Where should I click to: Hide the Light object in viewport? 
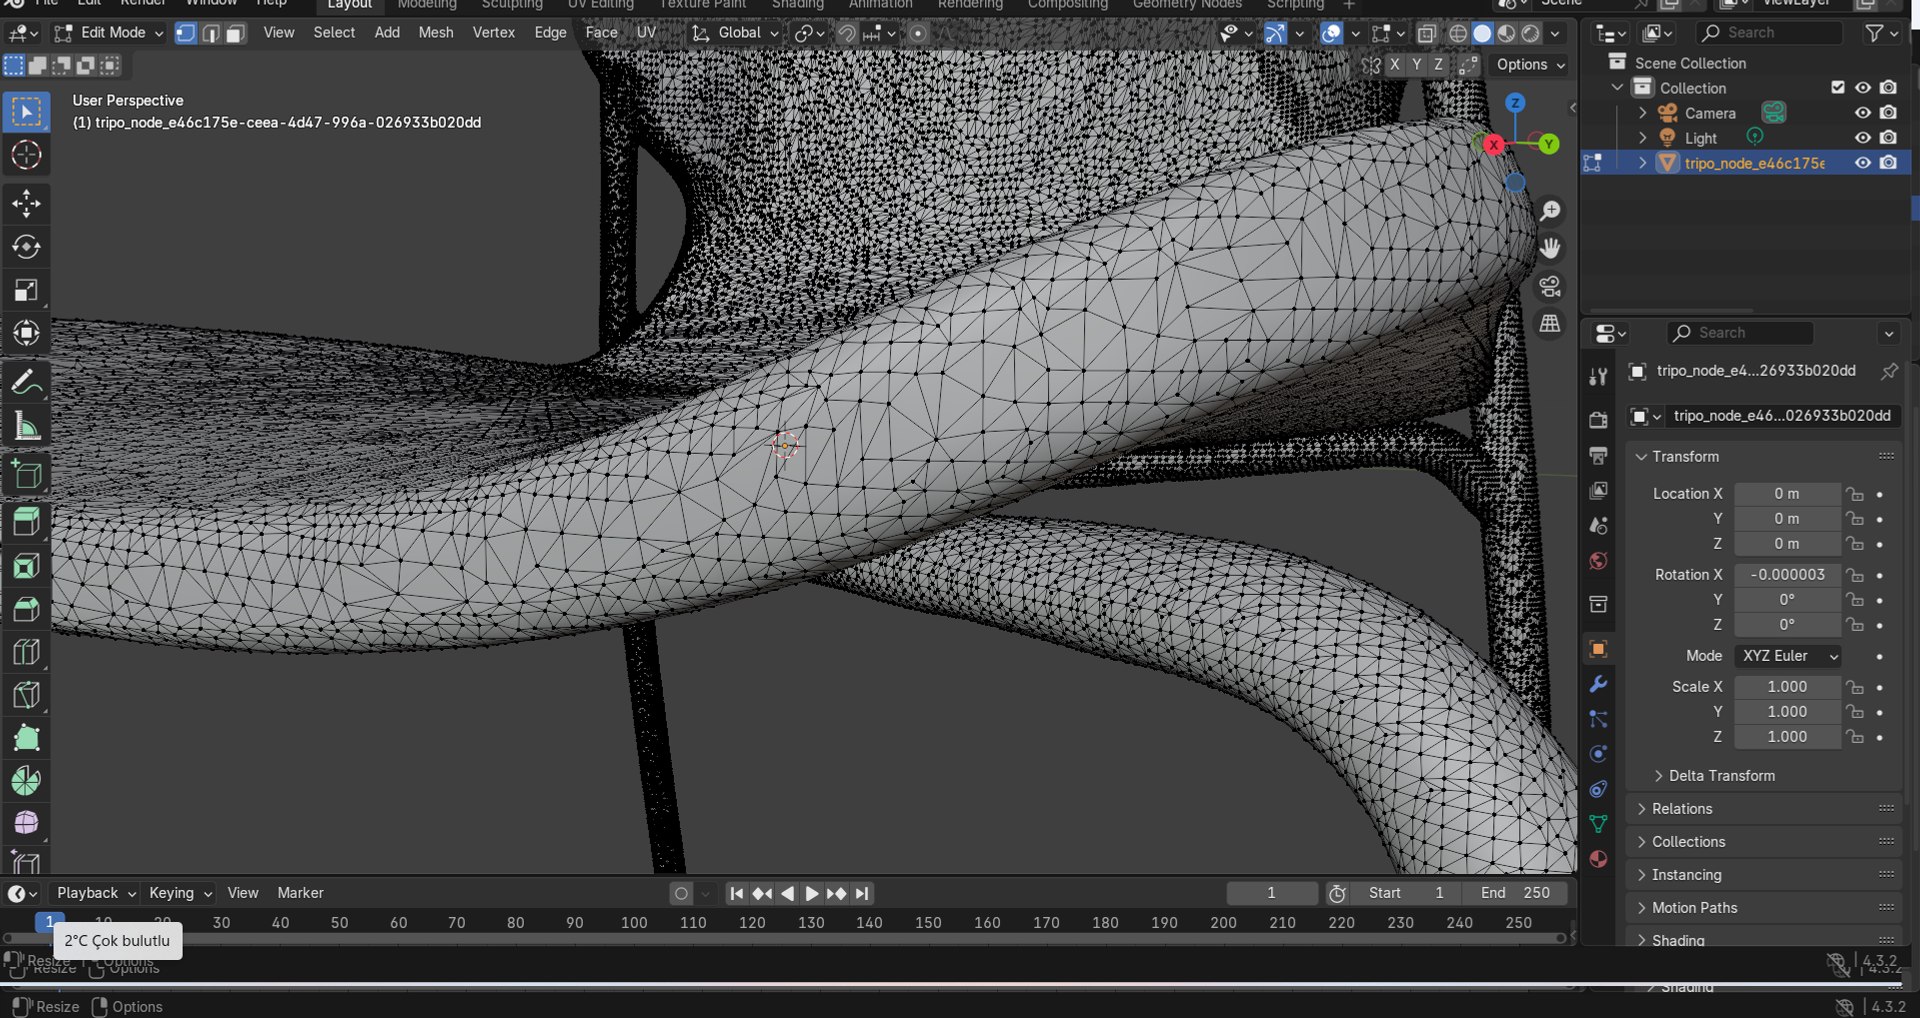click(x=1863, y=138)
